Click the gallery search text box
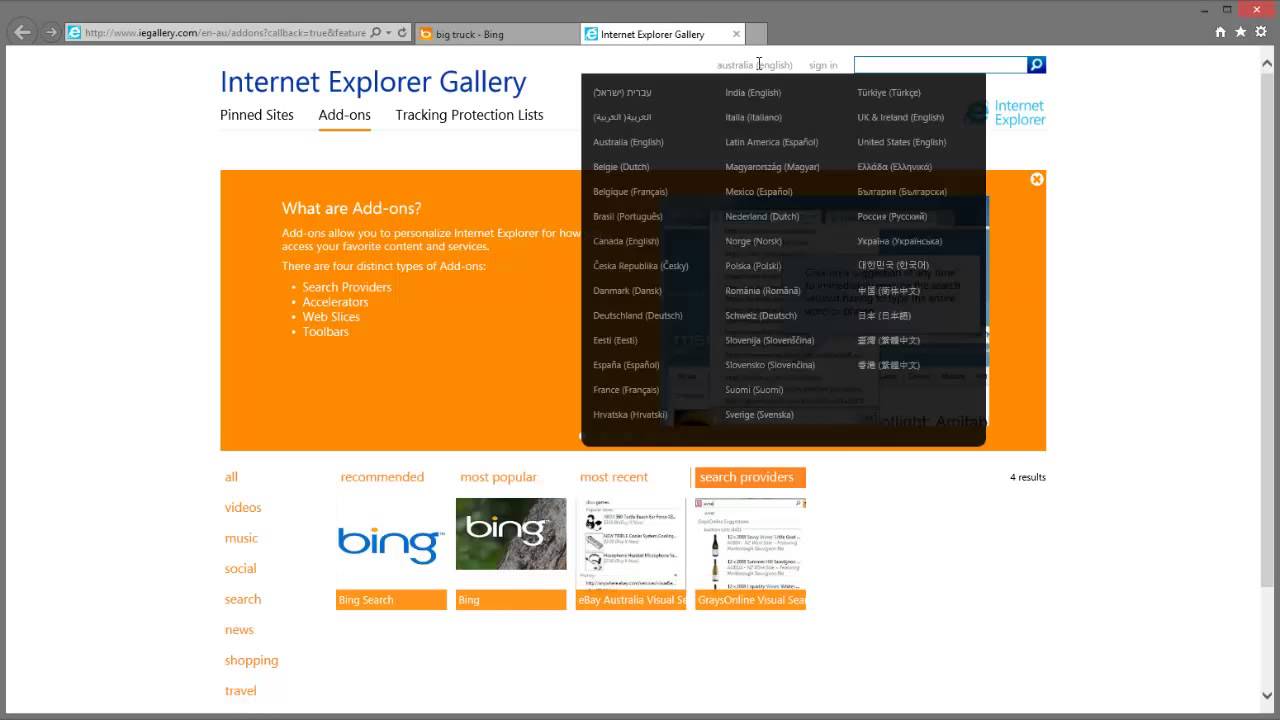This screenshot has height=720, width=1280. [940, 65]
